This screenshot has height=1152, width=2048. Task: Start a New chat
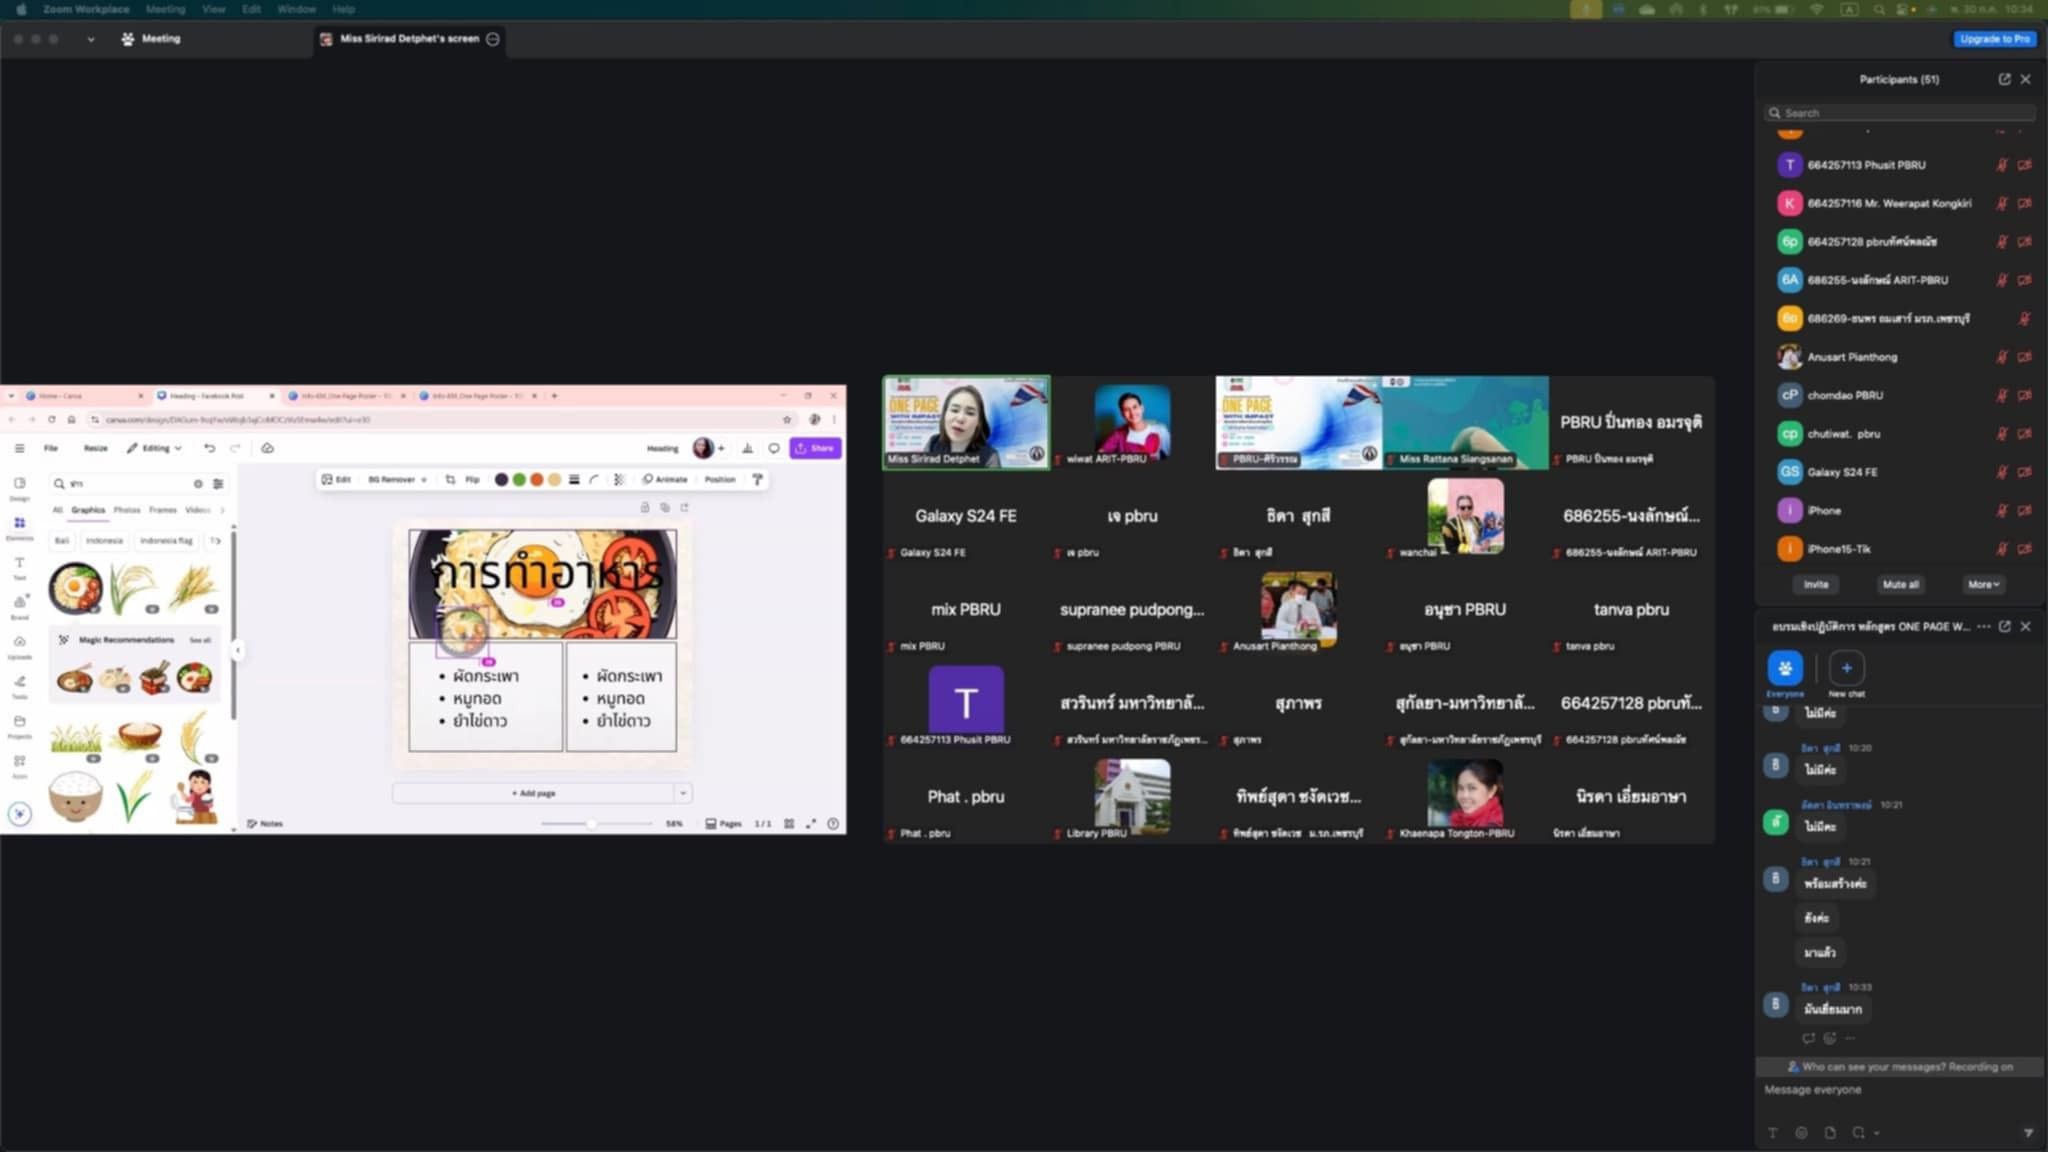(x=1846, y=668)
